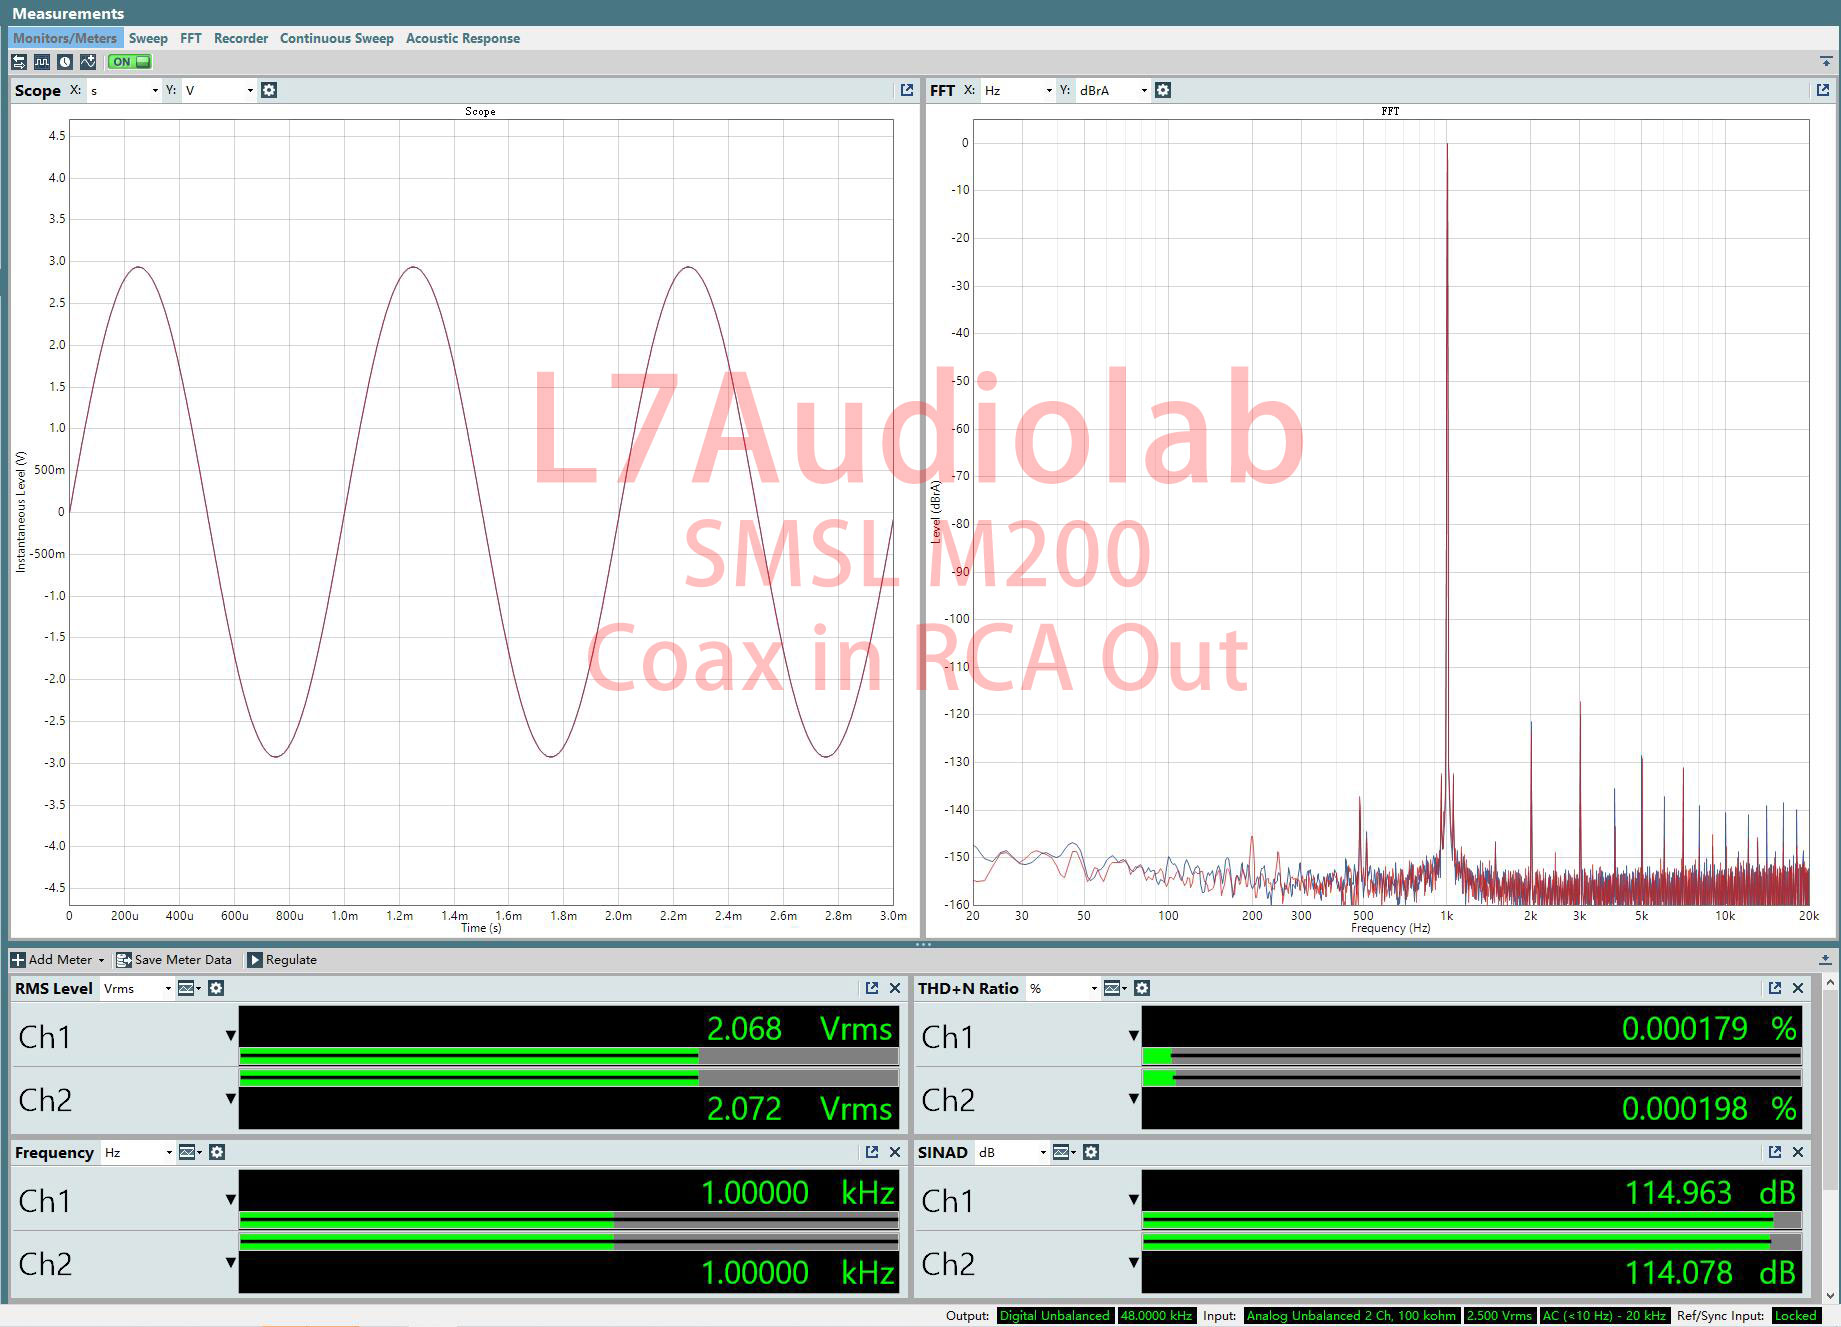Viewport: 1841px width, 1327px height.
Task: Open Frequency meter settings gear
Action: pyautogui.click(x=217, y=1152)
